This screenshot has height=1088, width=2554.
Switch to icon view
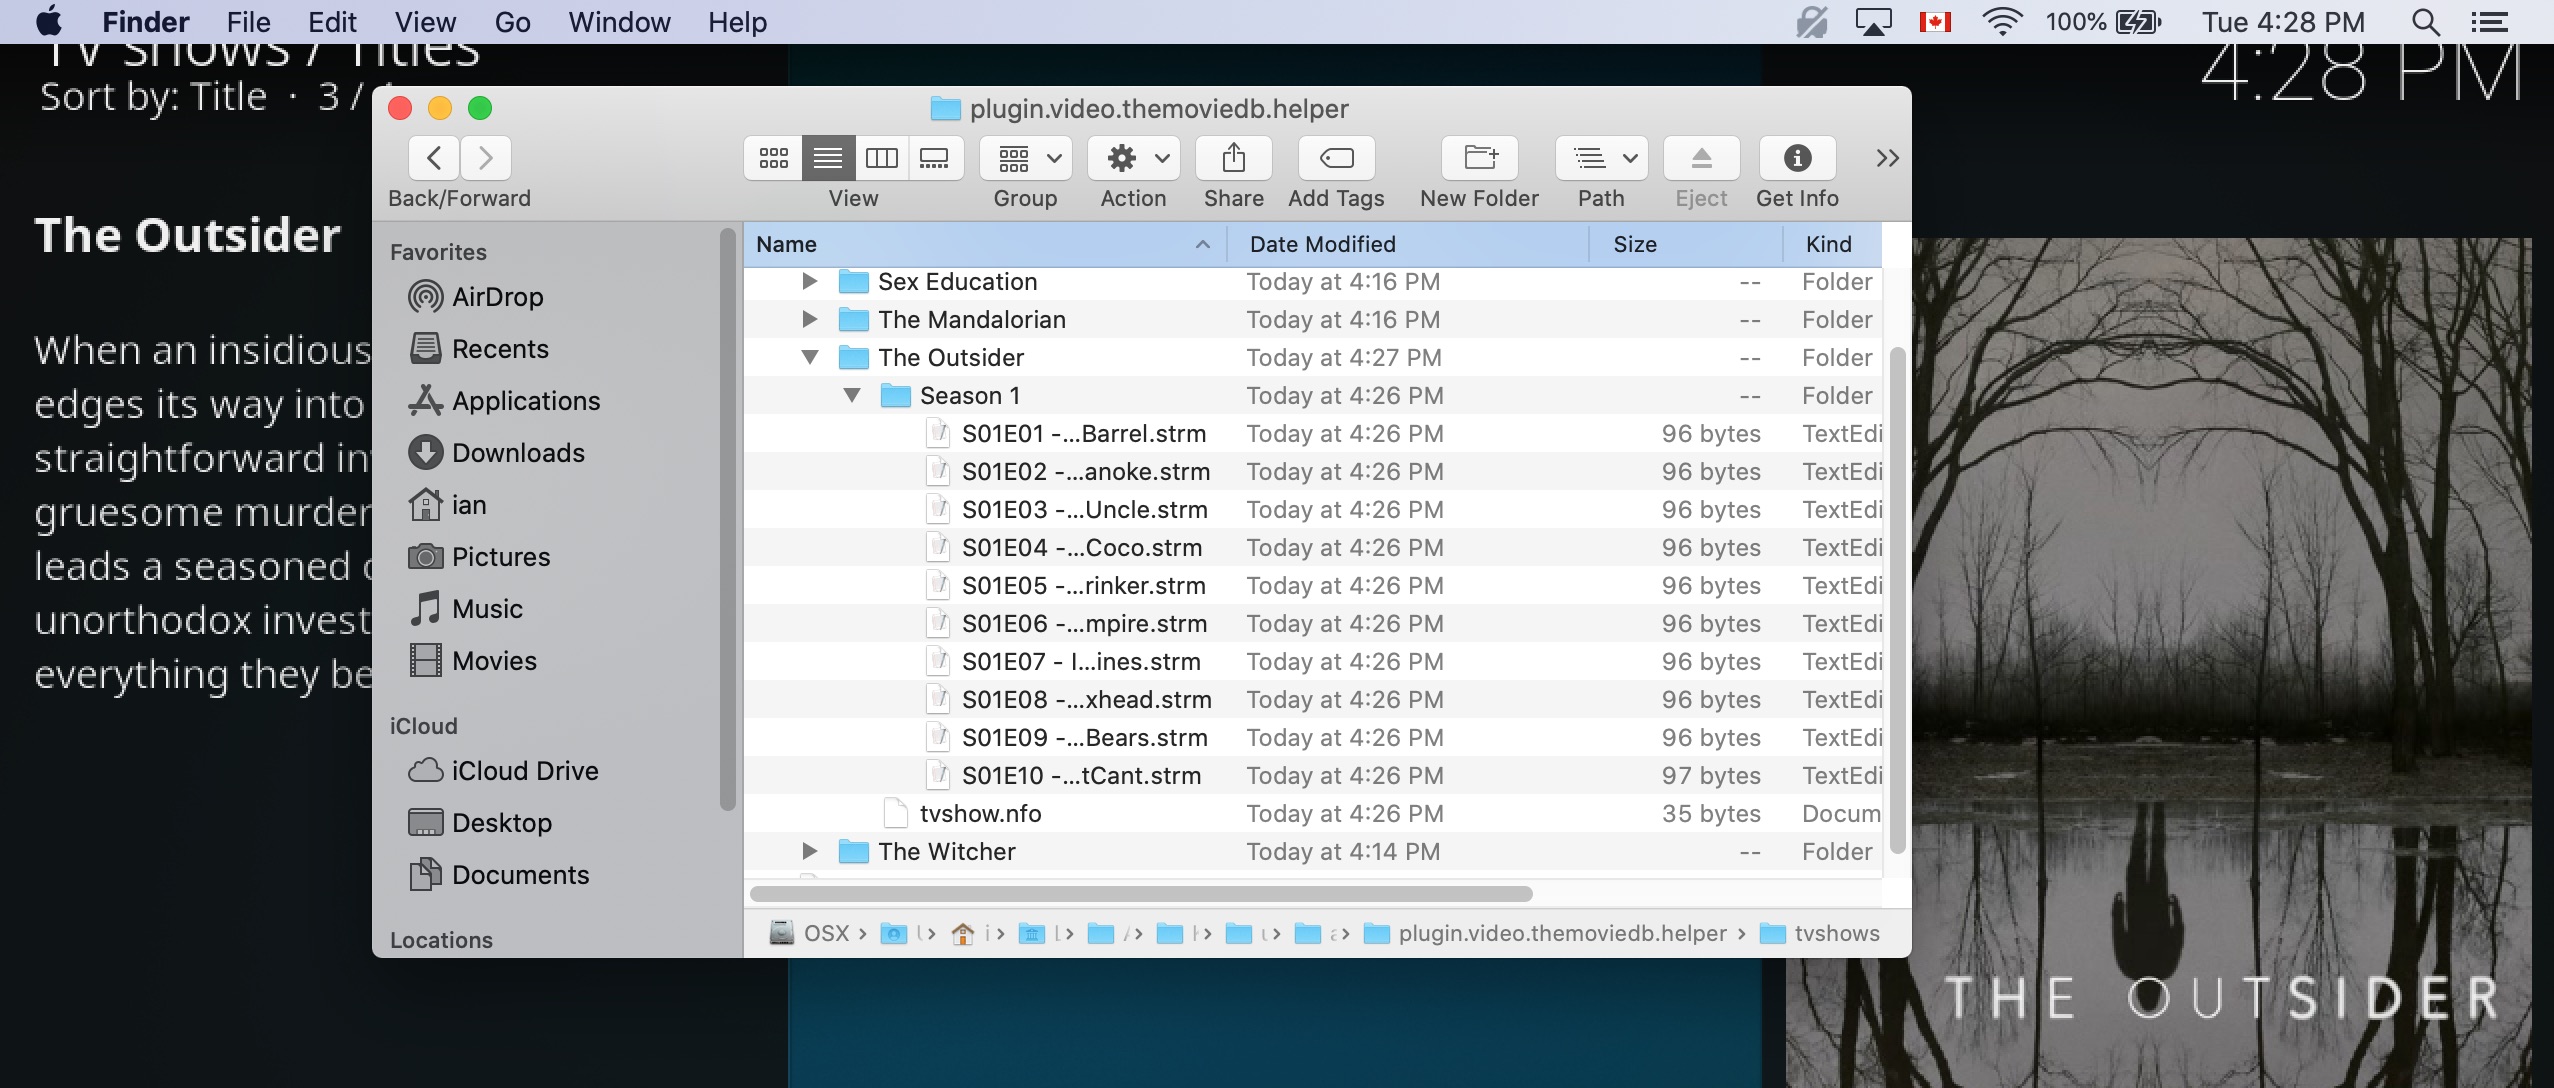pos(773,158)
